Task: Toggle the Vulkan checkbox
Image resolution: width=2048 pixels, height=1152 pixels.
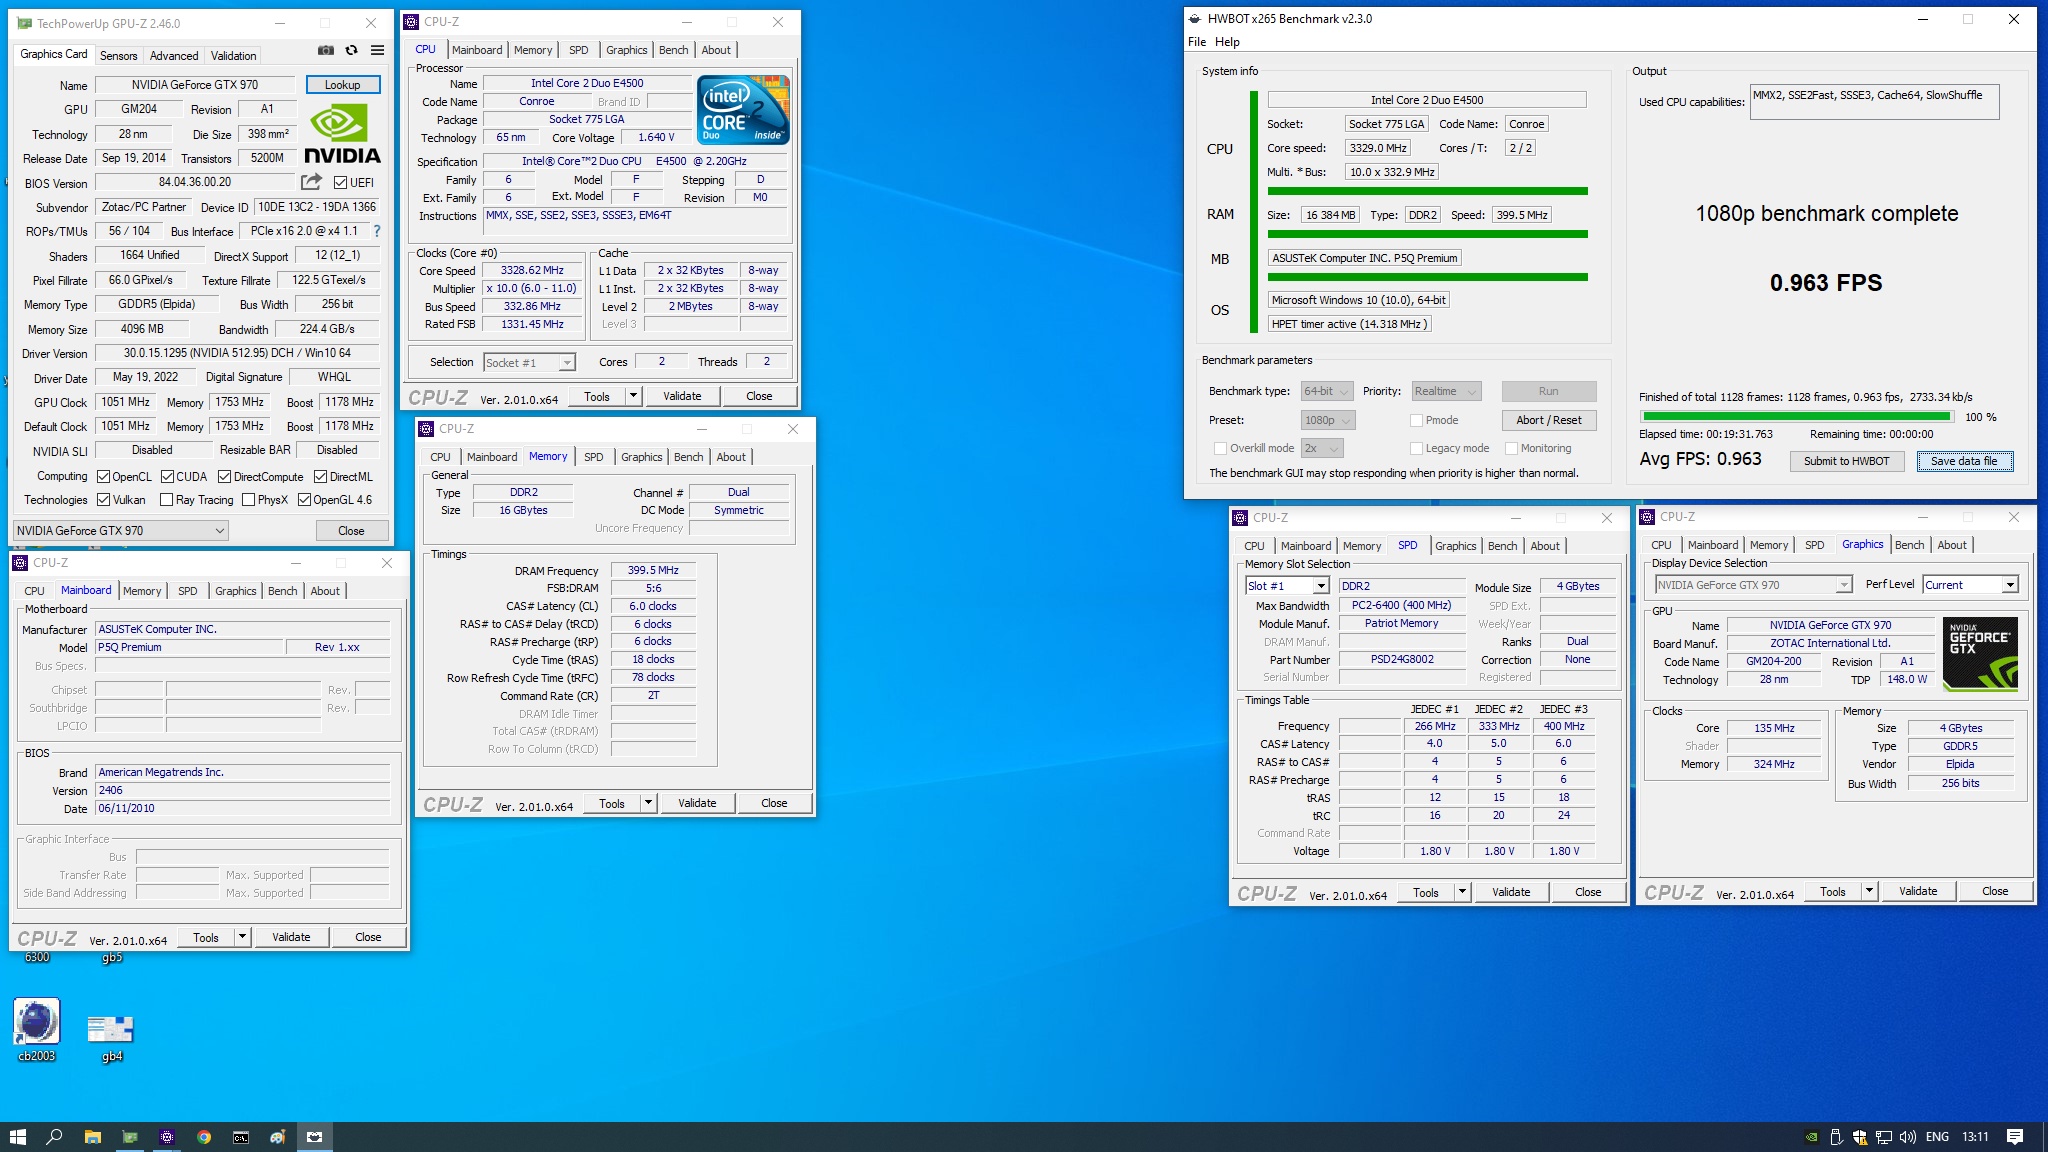Action: pos(103,499)
